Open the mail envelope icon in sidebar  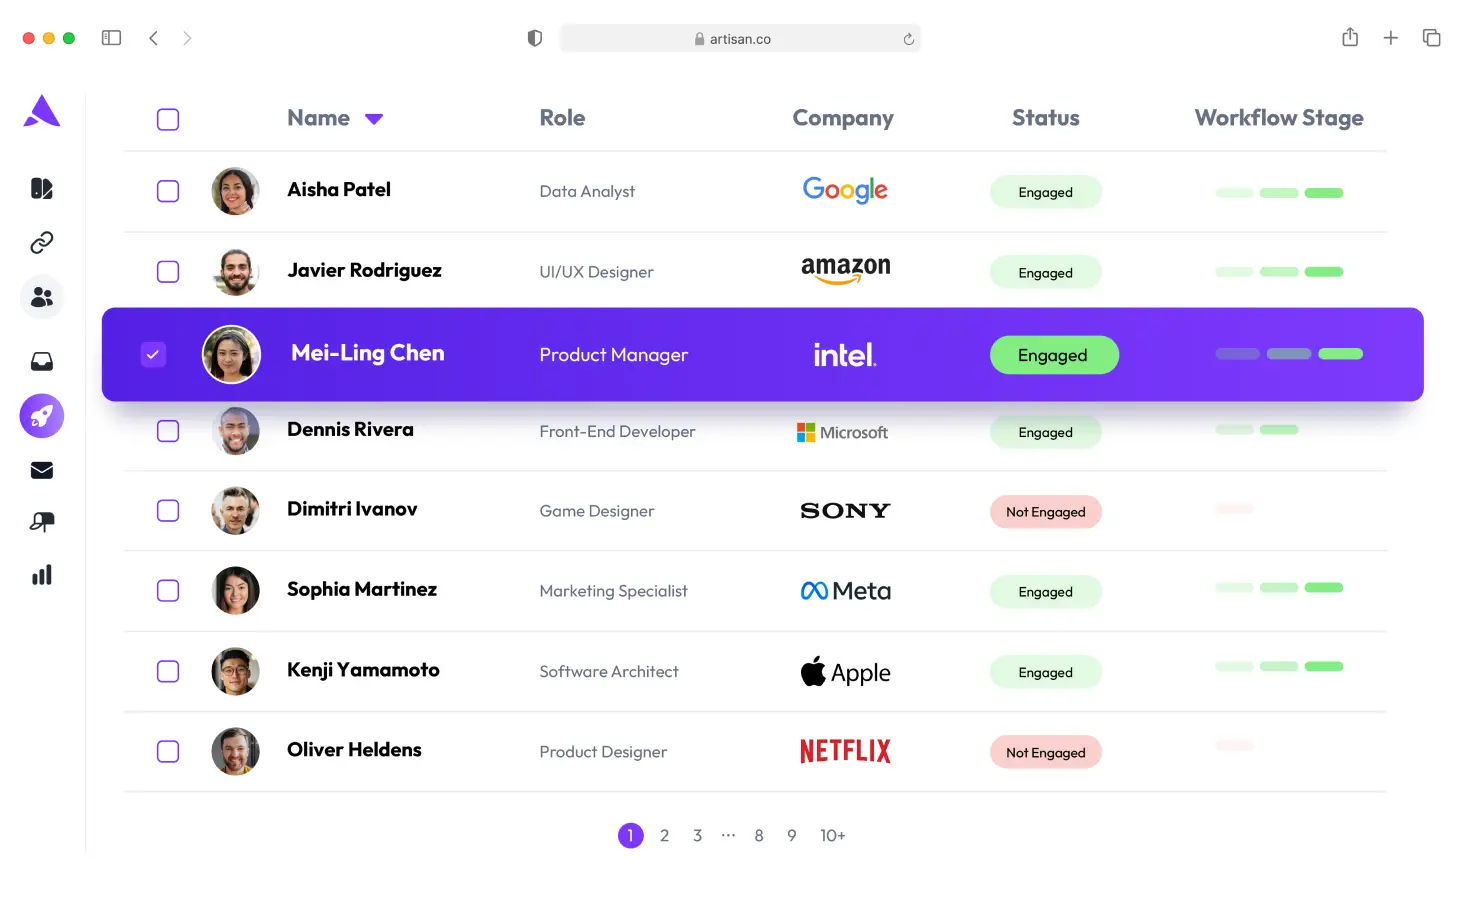[x=42, y=470]
